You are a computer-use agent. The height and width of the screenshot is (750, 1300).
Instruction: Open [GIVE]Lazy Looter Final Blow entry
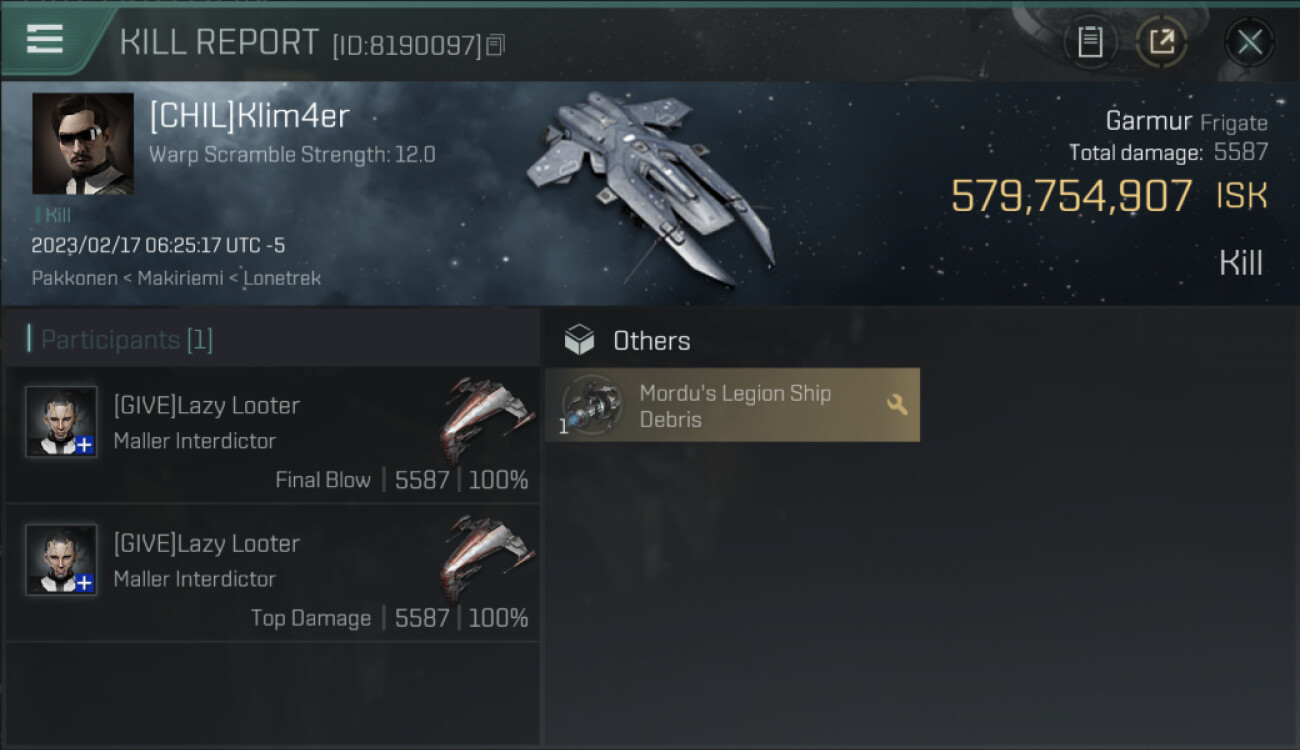(273, 435)
